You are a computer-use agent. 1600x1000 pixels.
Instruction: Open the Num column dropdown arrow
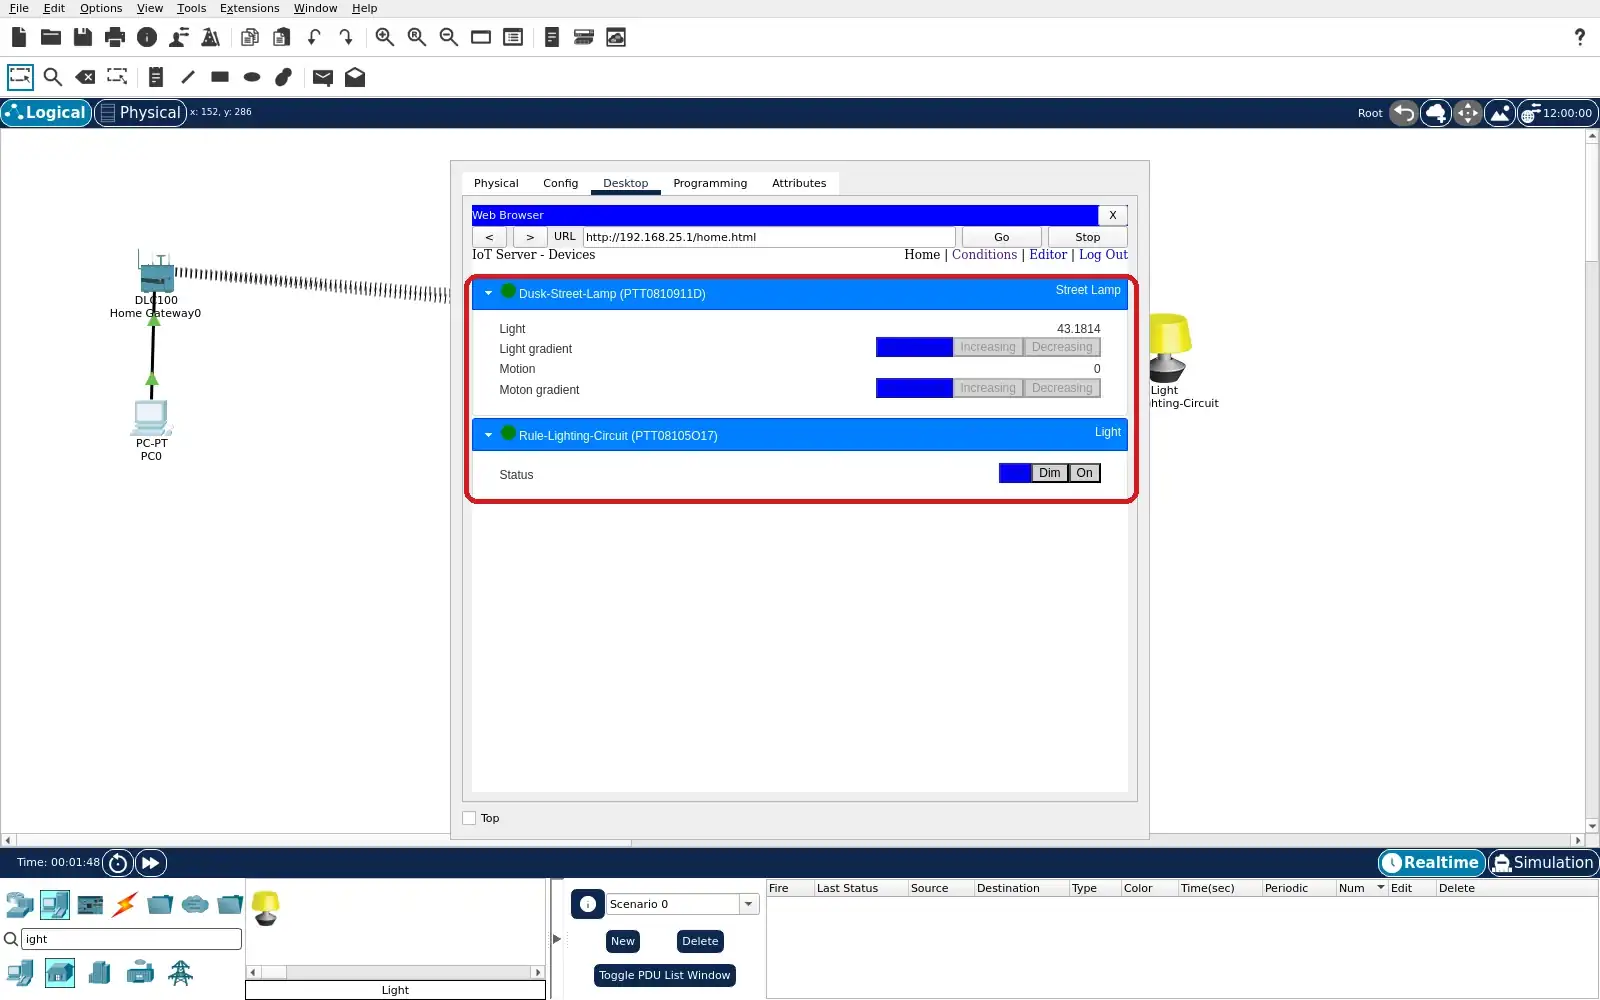click(1381, 888)
